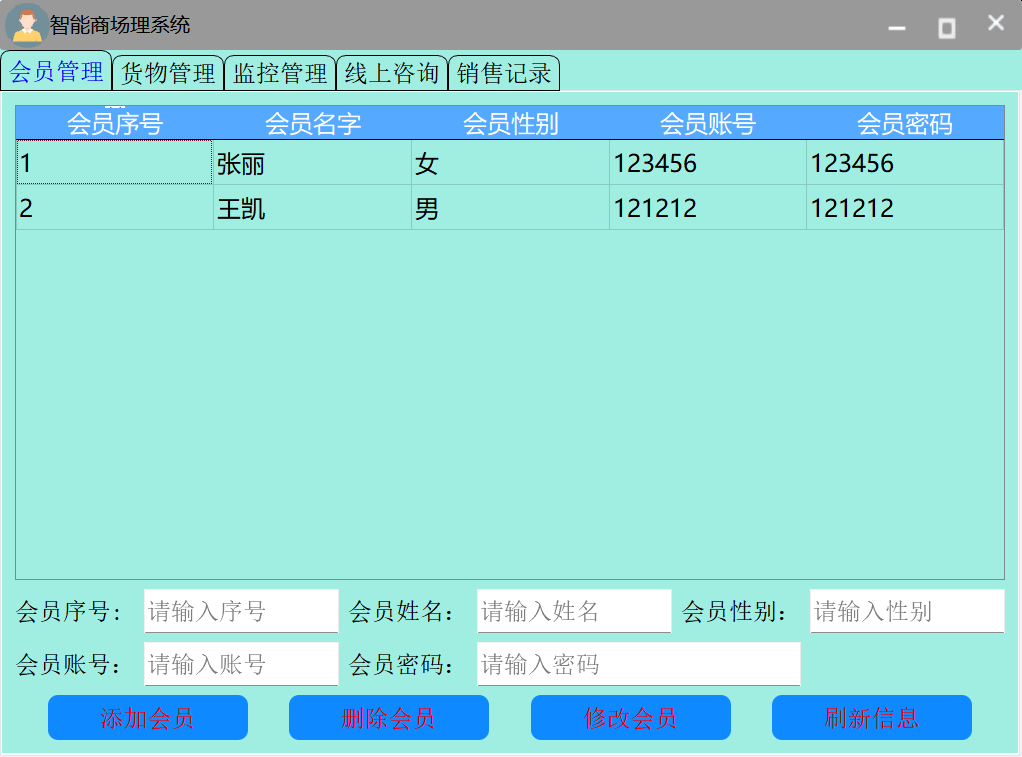The width and height of the screenshot is (1022, 757).
Task: Select 王凯's account cell 121212
Action: (x=708, y=207)
